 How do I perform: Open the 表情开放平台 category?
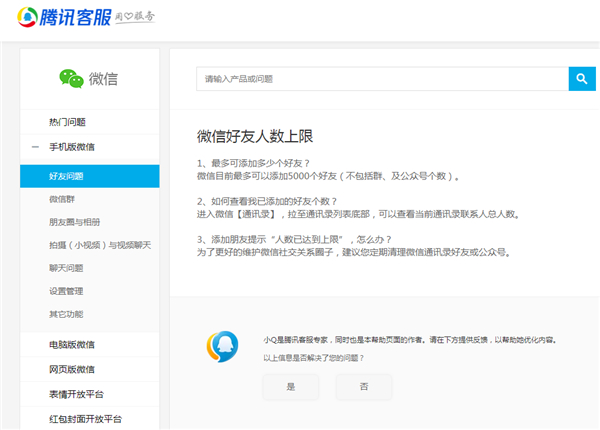coord(77,394)
